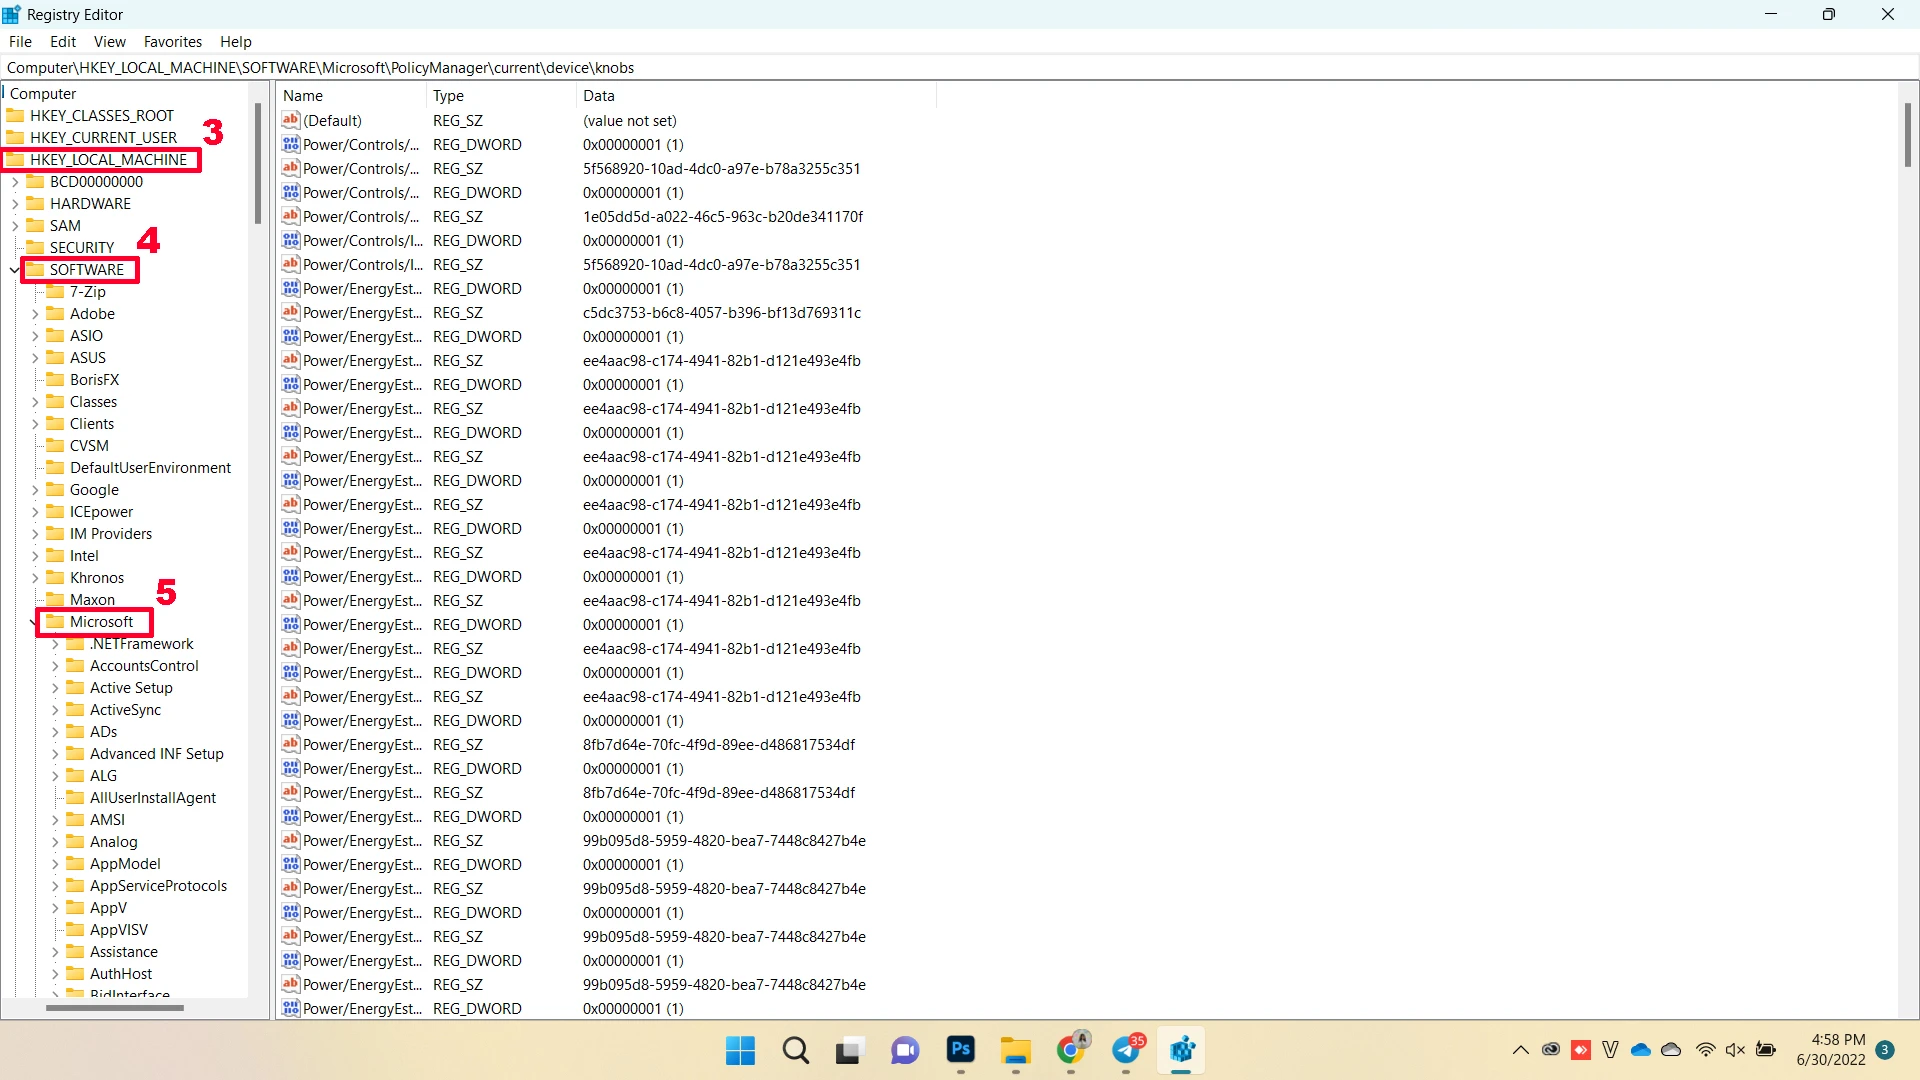1920x1080 pixels.
Task: Open Telegram from the taskbar
Action: 1126,1050
